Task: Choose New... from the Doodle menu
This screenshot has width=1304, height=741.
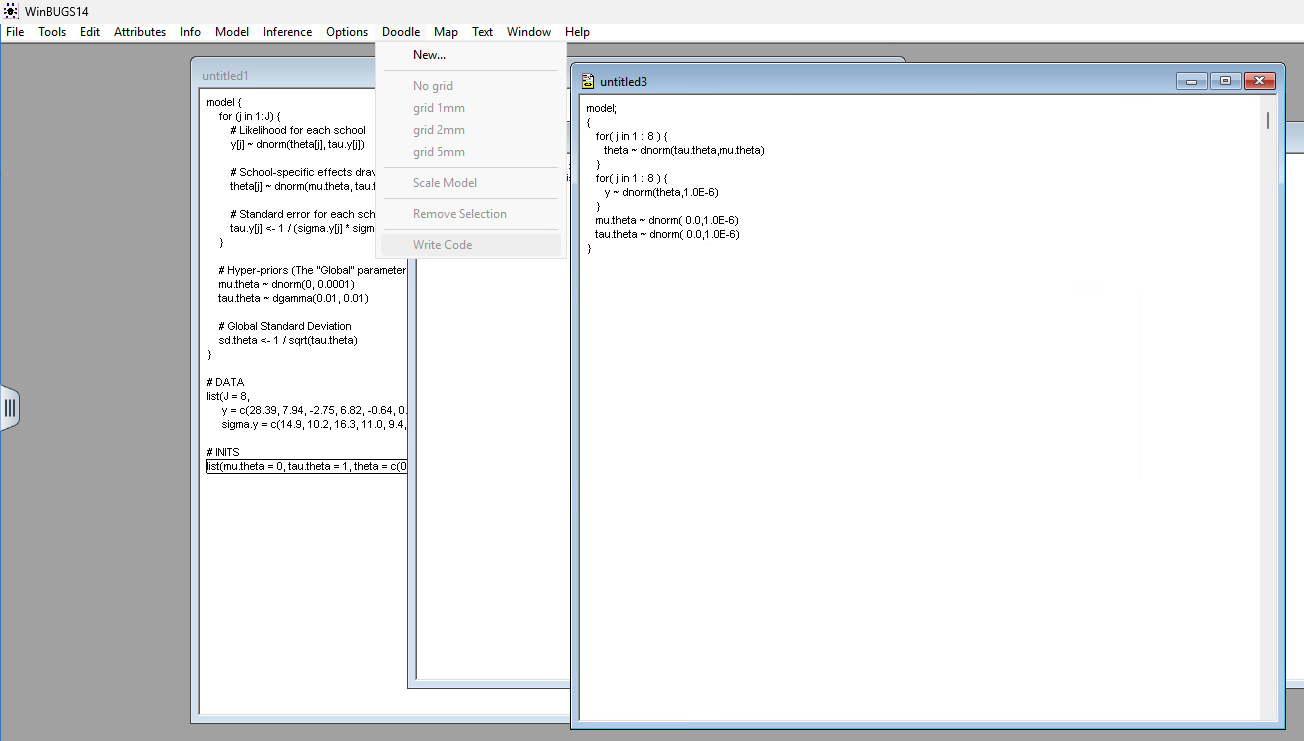Action: click(429, 55)
